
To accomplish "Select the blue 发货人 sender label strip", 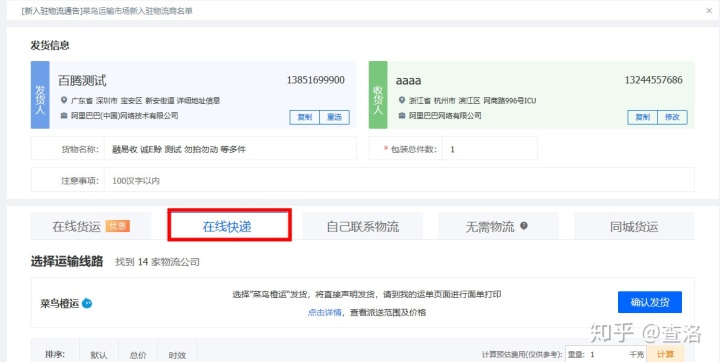I will coord(40,95).
